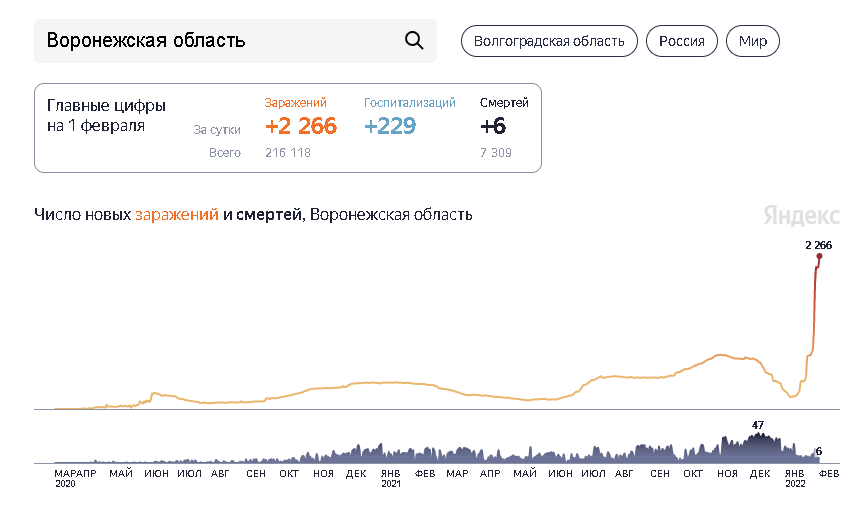Click the +6 daily deaths figure
The height and width of the screenshot is (510, 857).
[x=493, y=126]
